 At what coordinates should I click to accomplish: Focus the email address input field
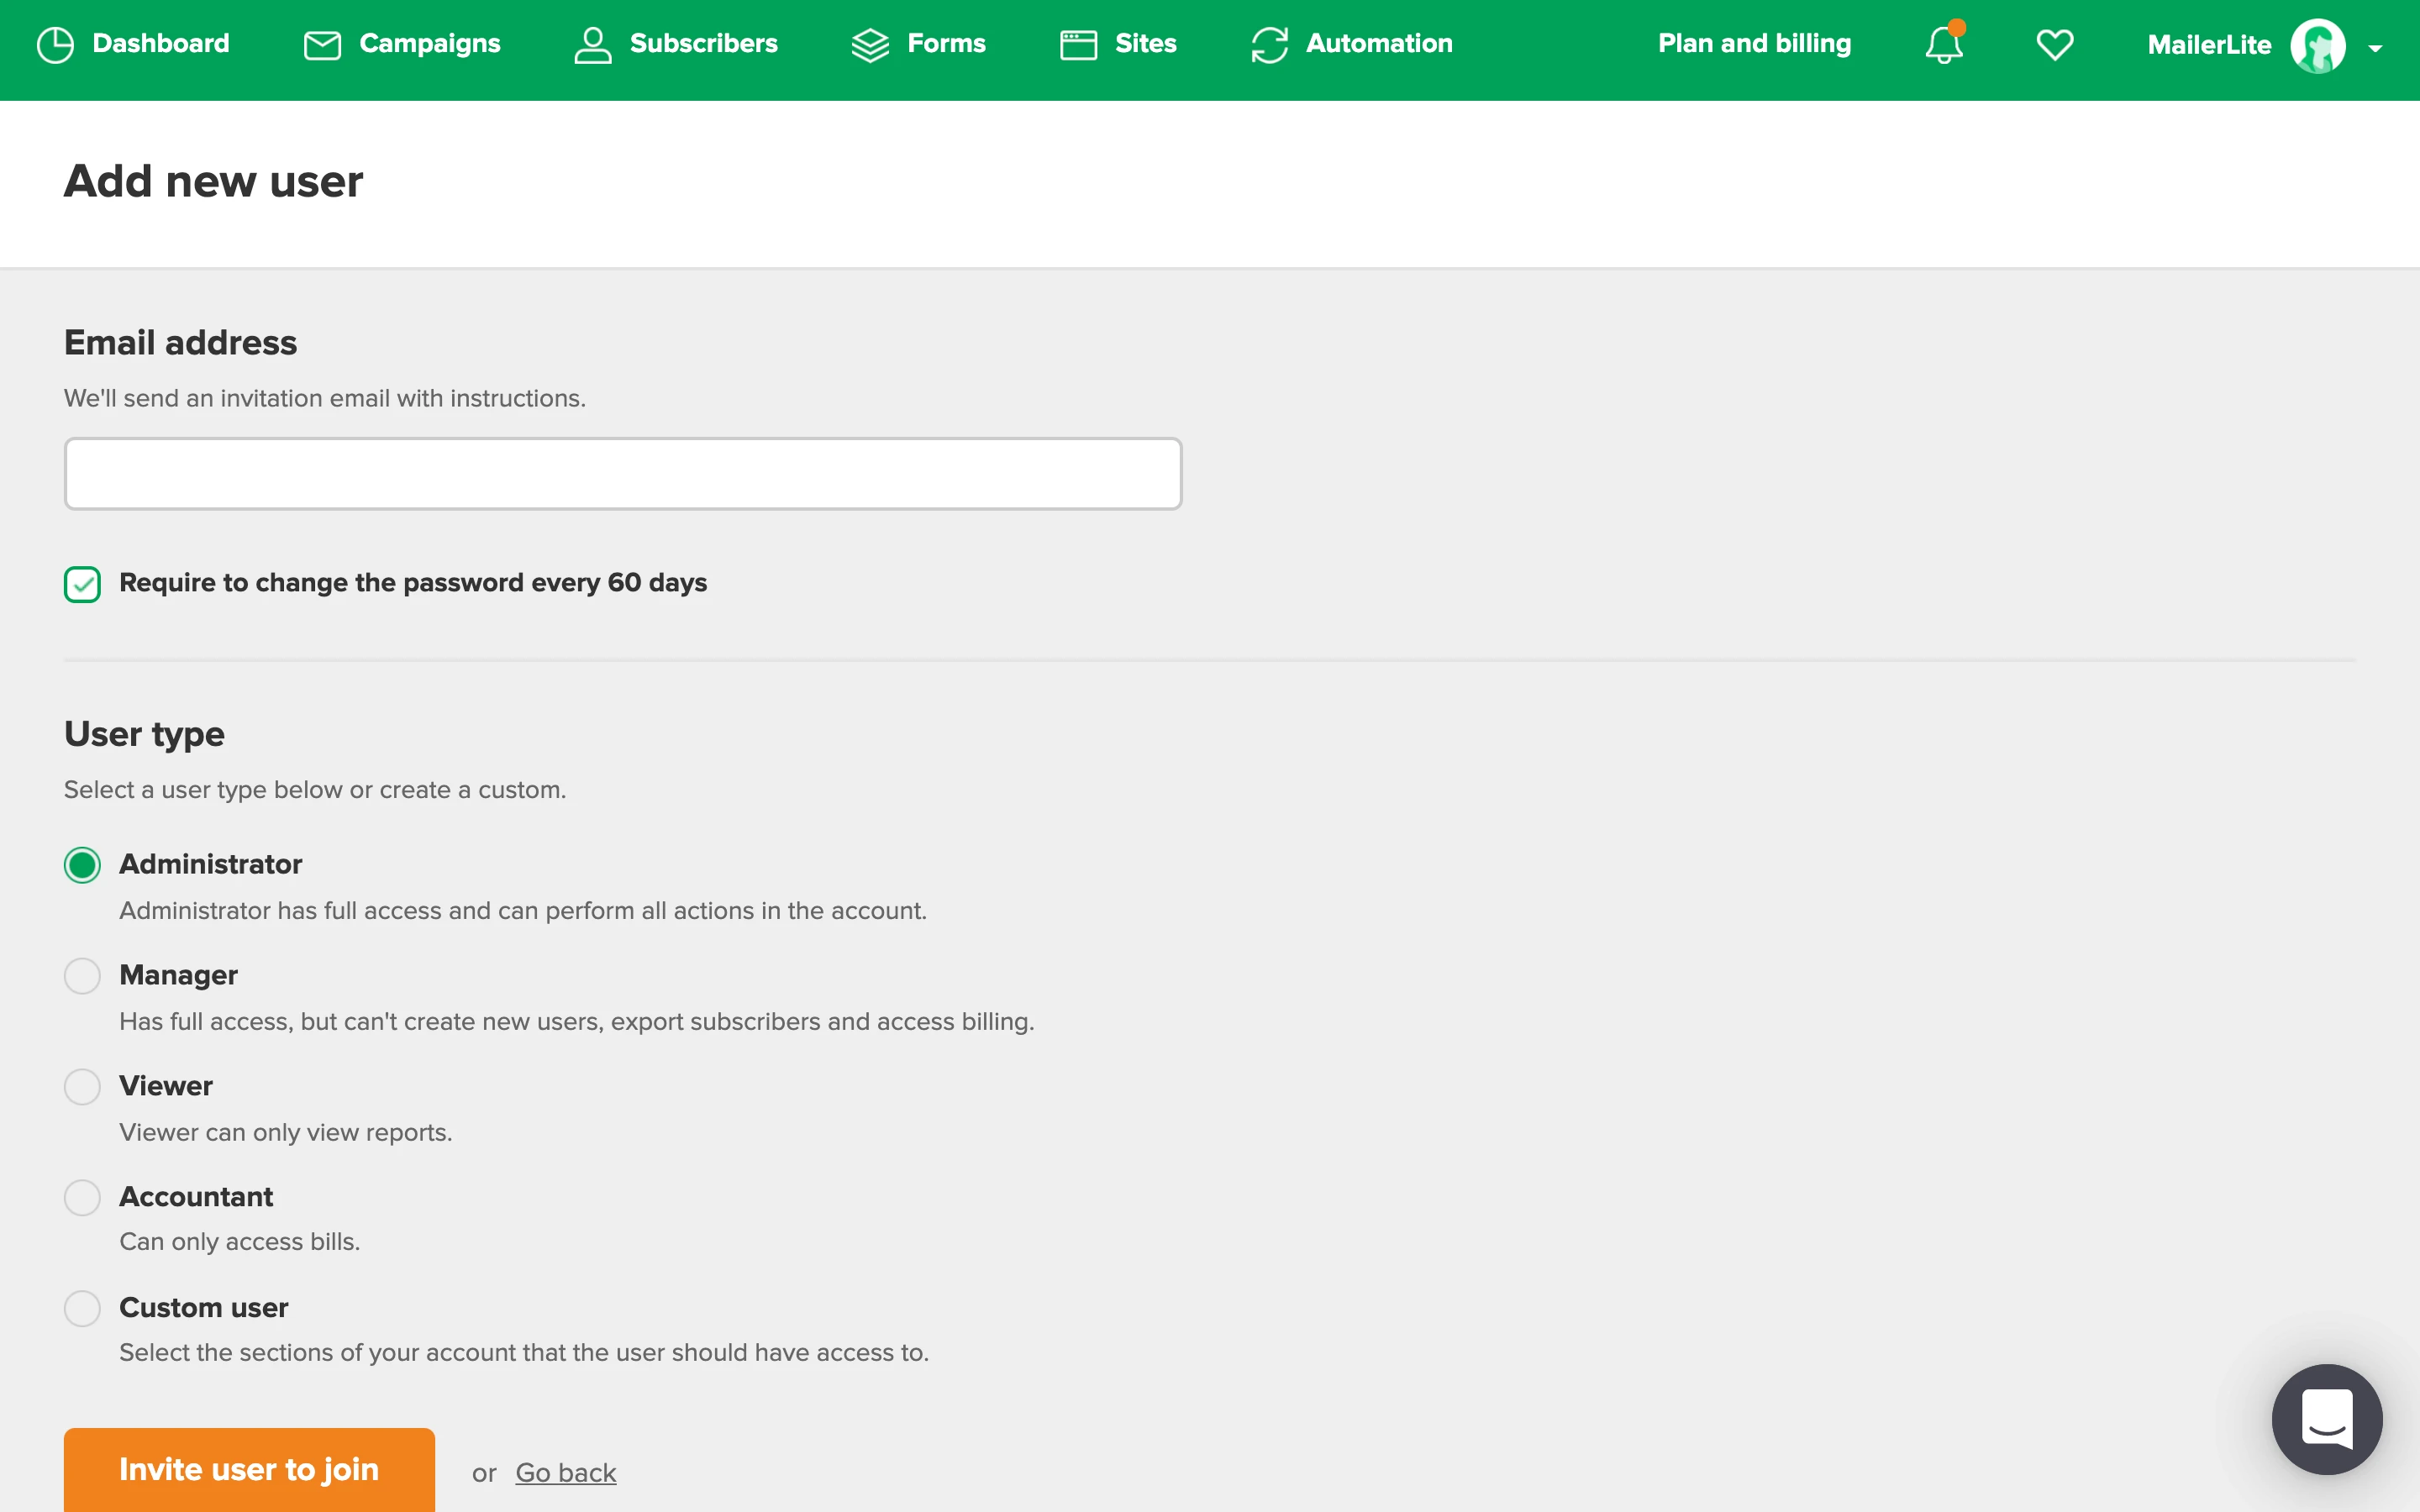(x=623, y=474)
